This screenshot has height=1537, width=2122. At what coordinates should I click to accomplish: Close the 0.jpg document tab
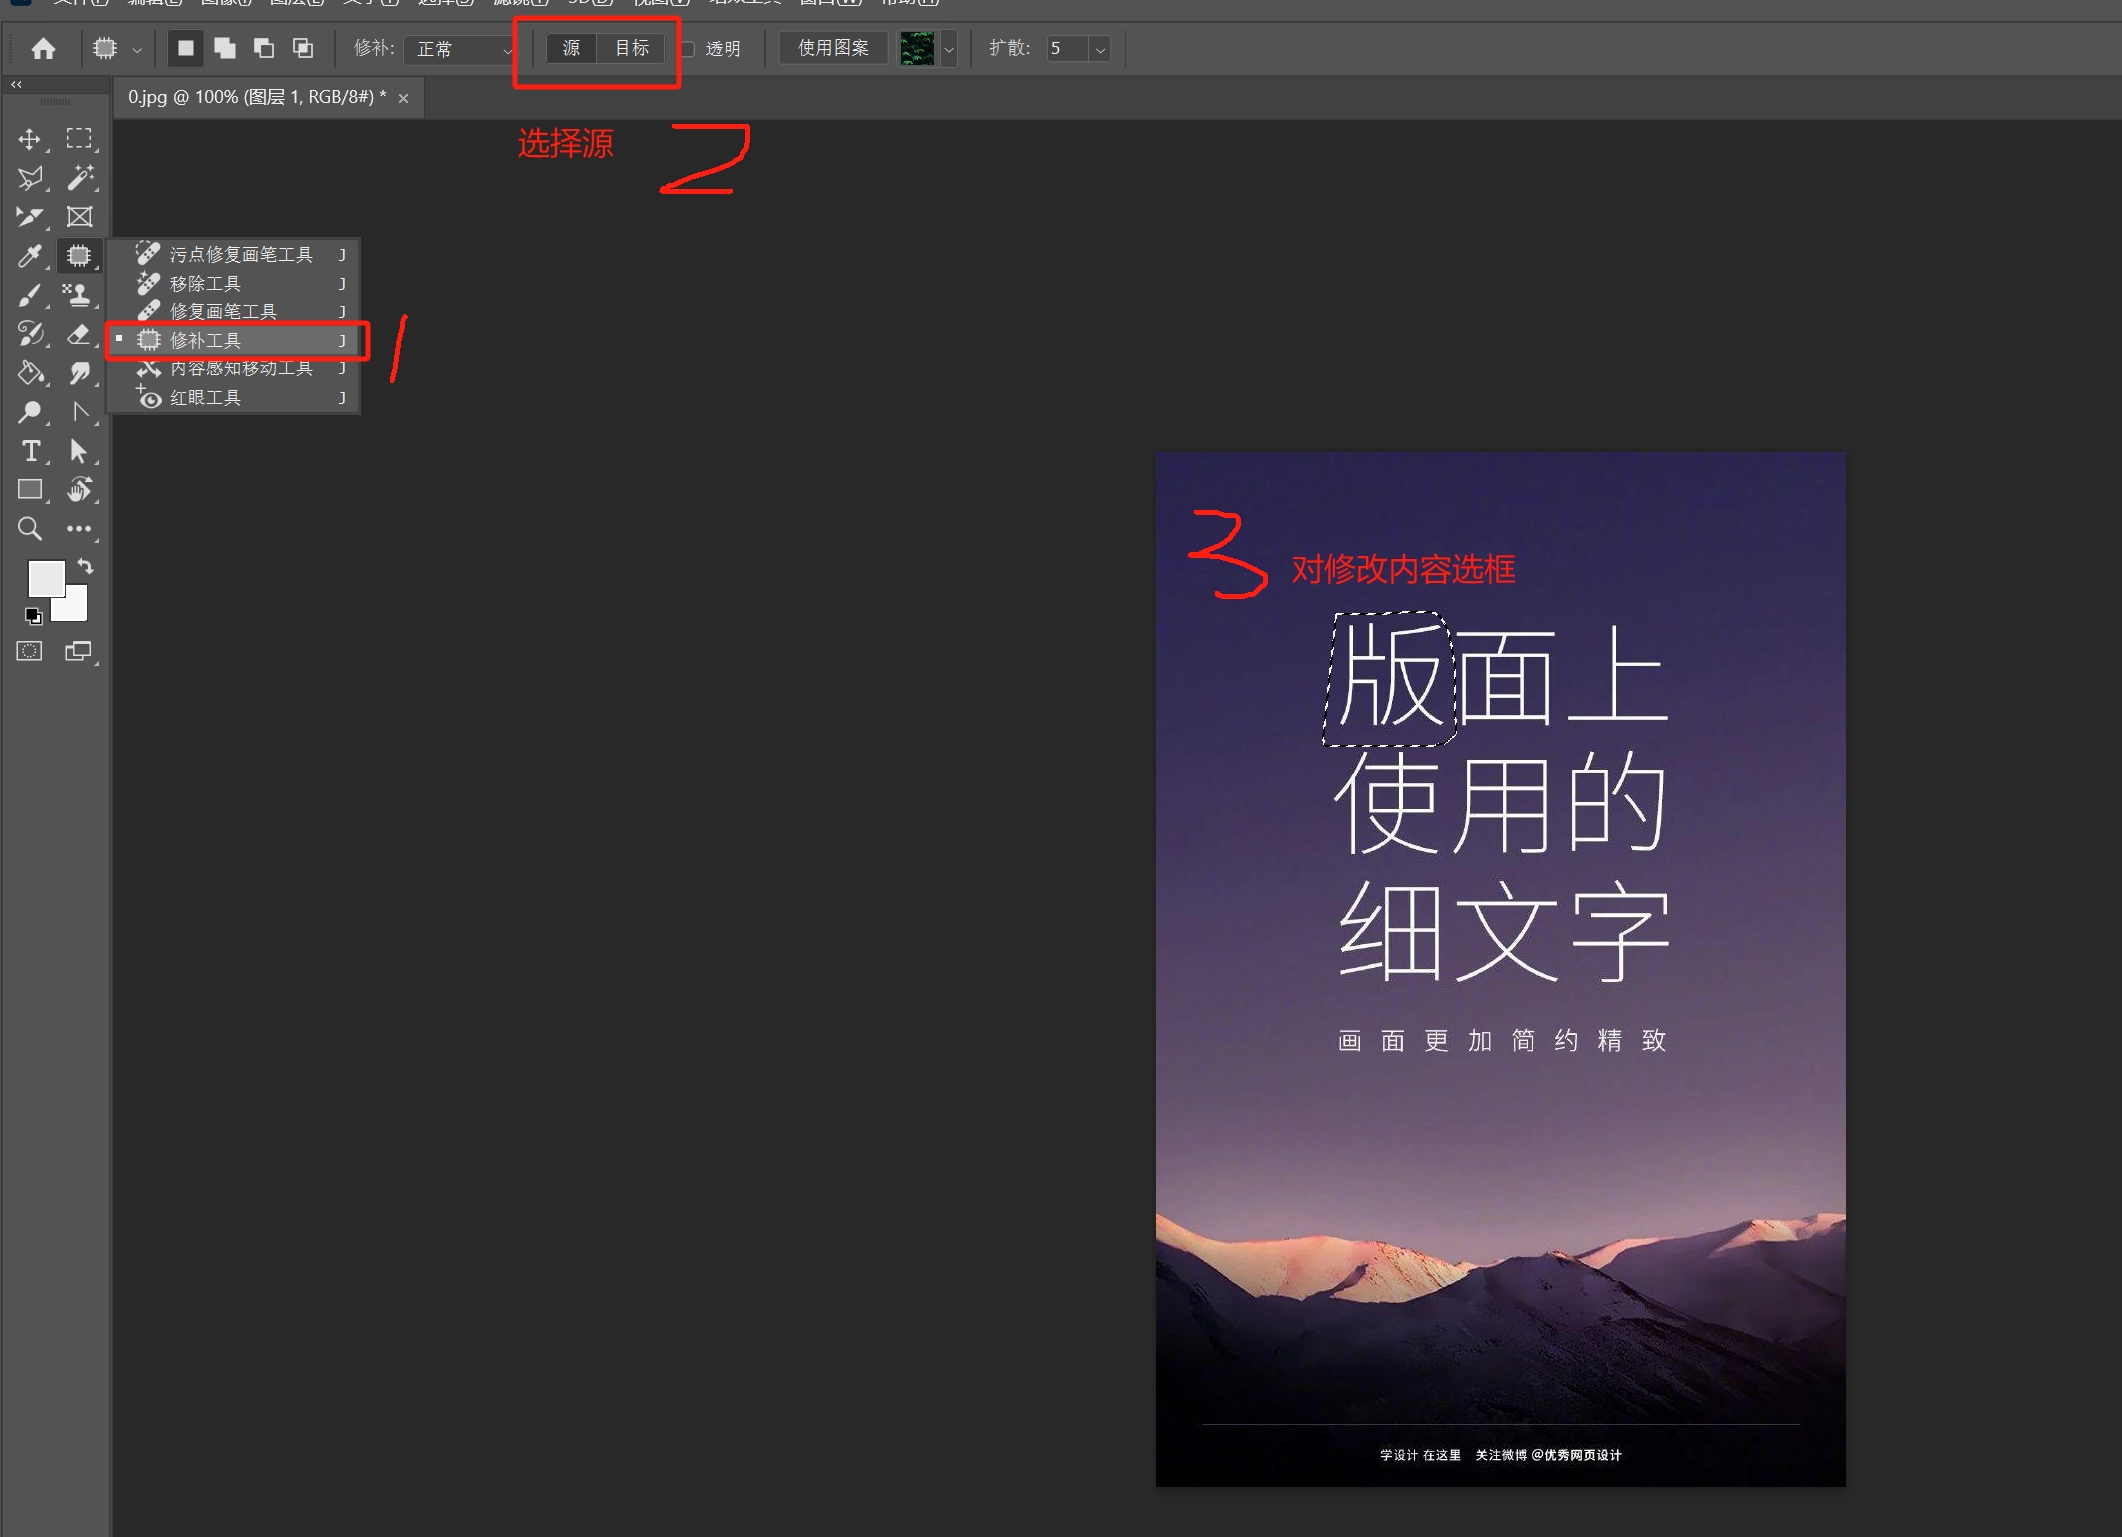(x=403, y=98)
